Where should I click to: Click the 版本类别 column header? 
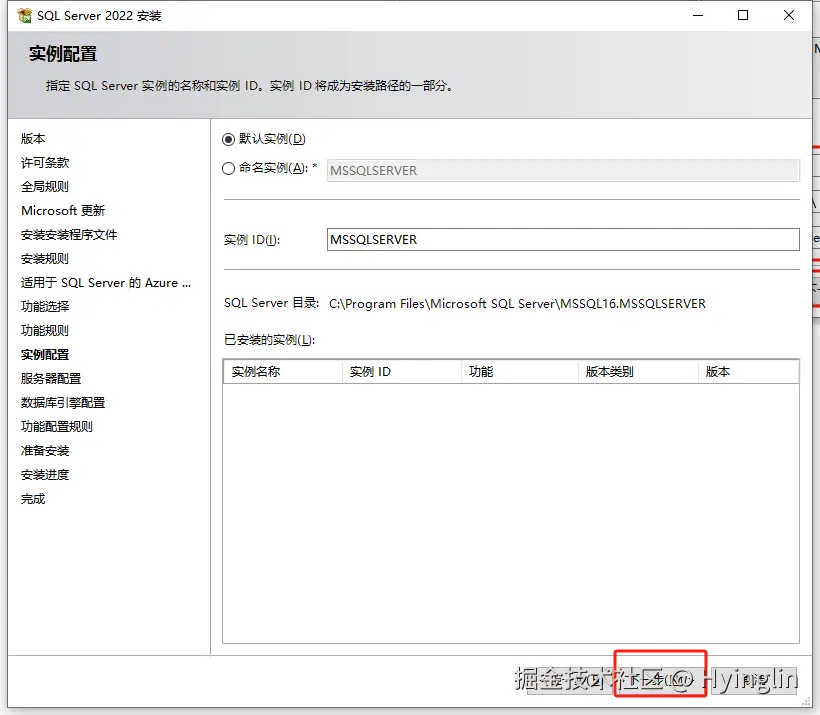pyautogui.click(x=639, y=372)
